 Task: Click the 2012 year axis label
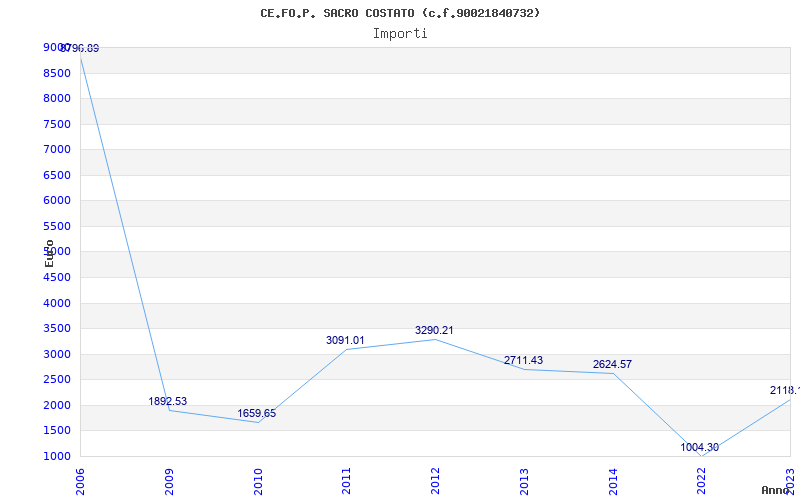(x=436, y=482)
